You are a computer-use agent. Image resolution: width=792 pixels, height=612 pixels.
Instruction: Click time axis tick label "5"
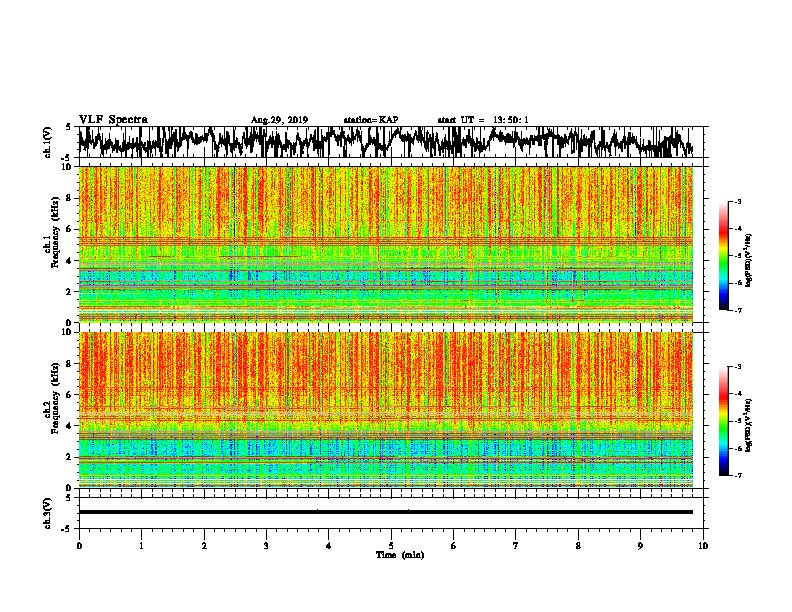[x=391, y=546]
